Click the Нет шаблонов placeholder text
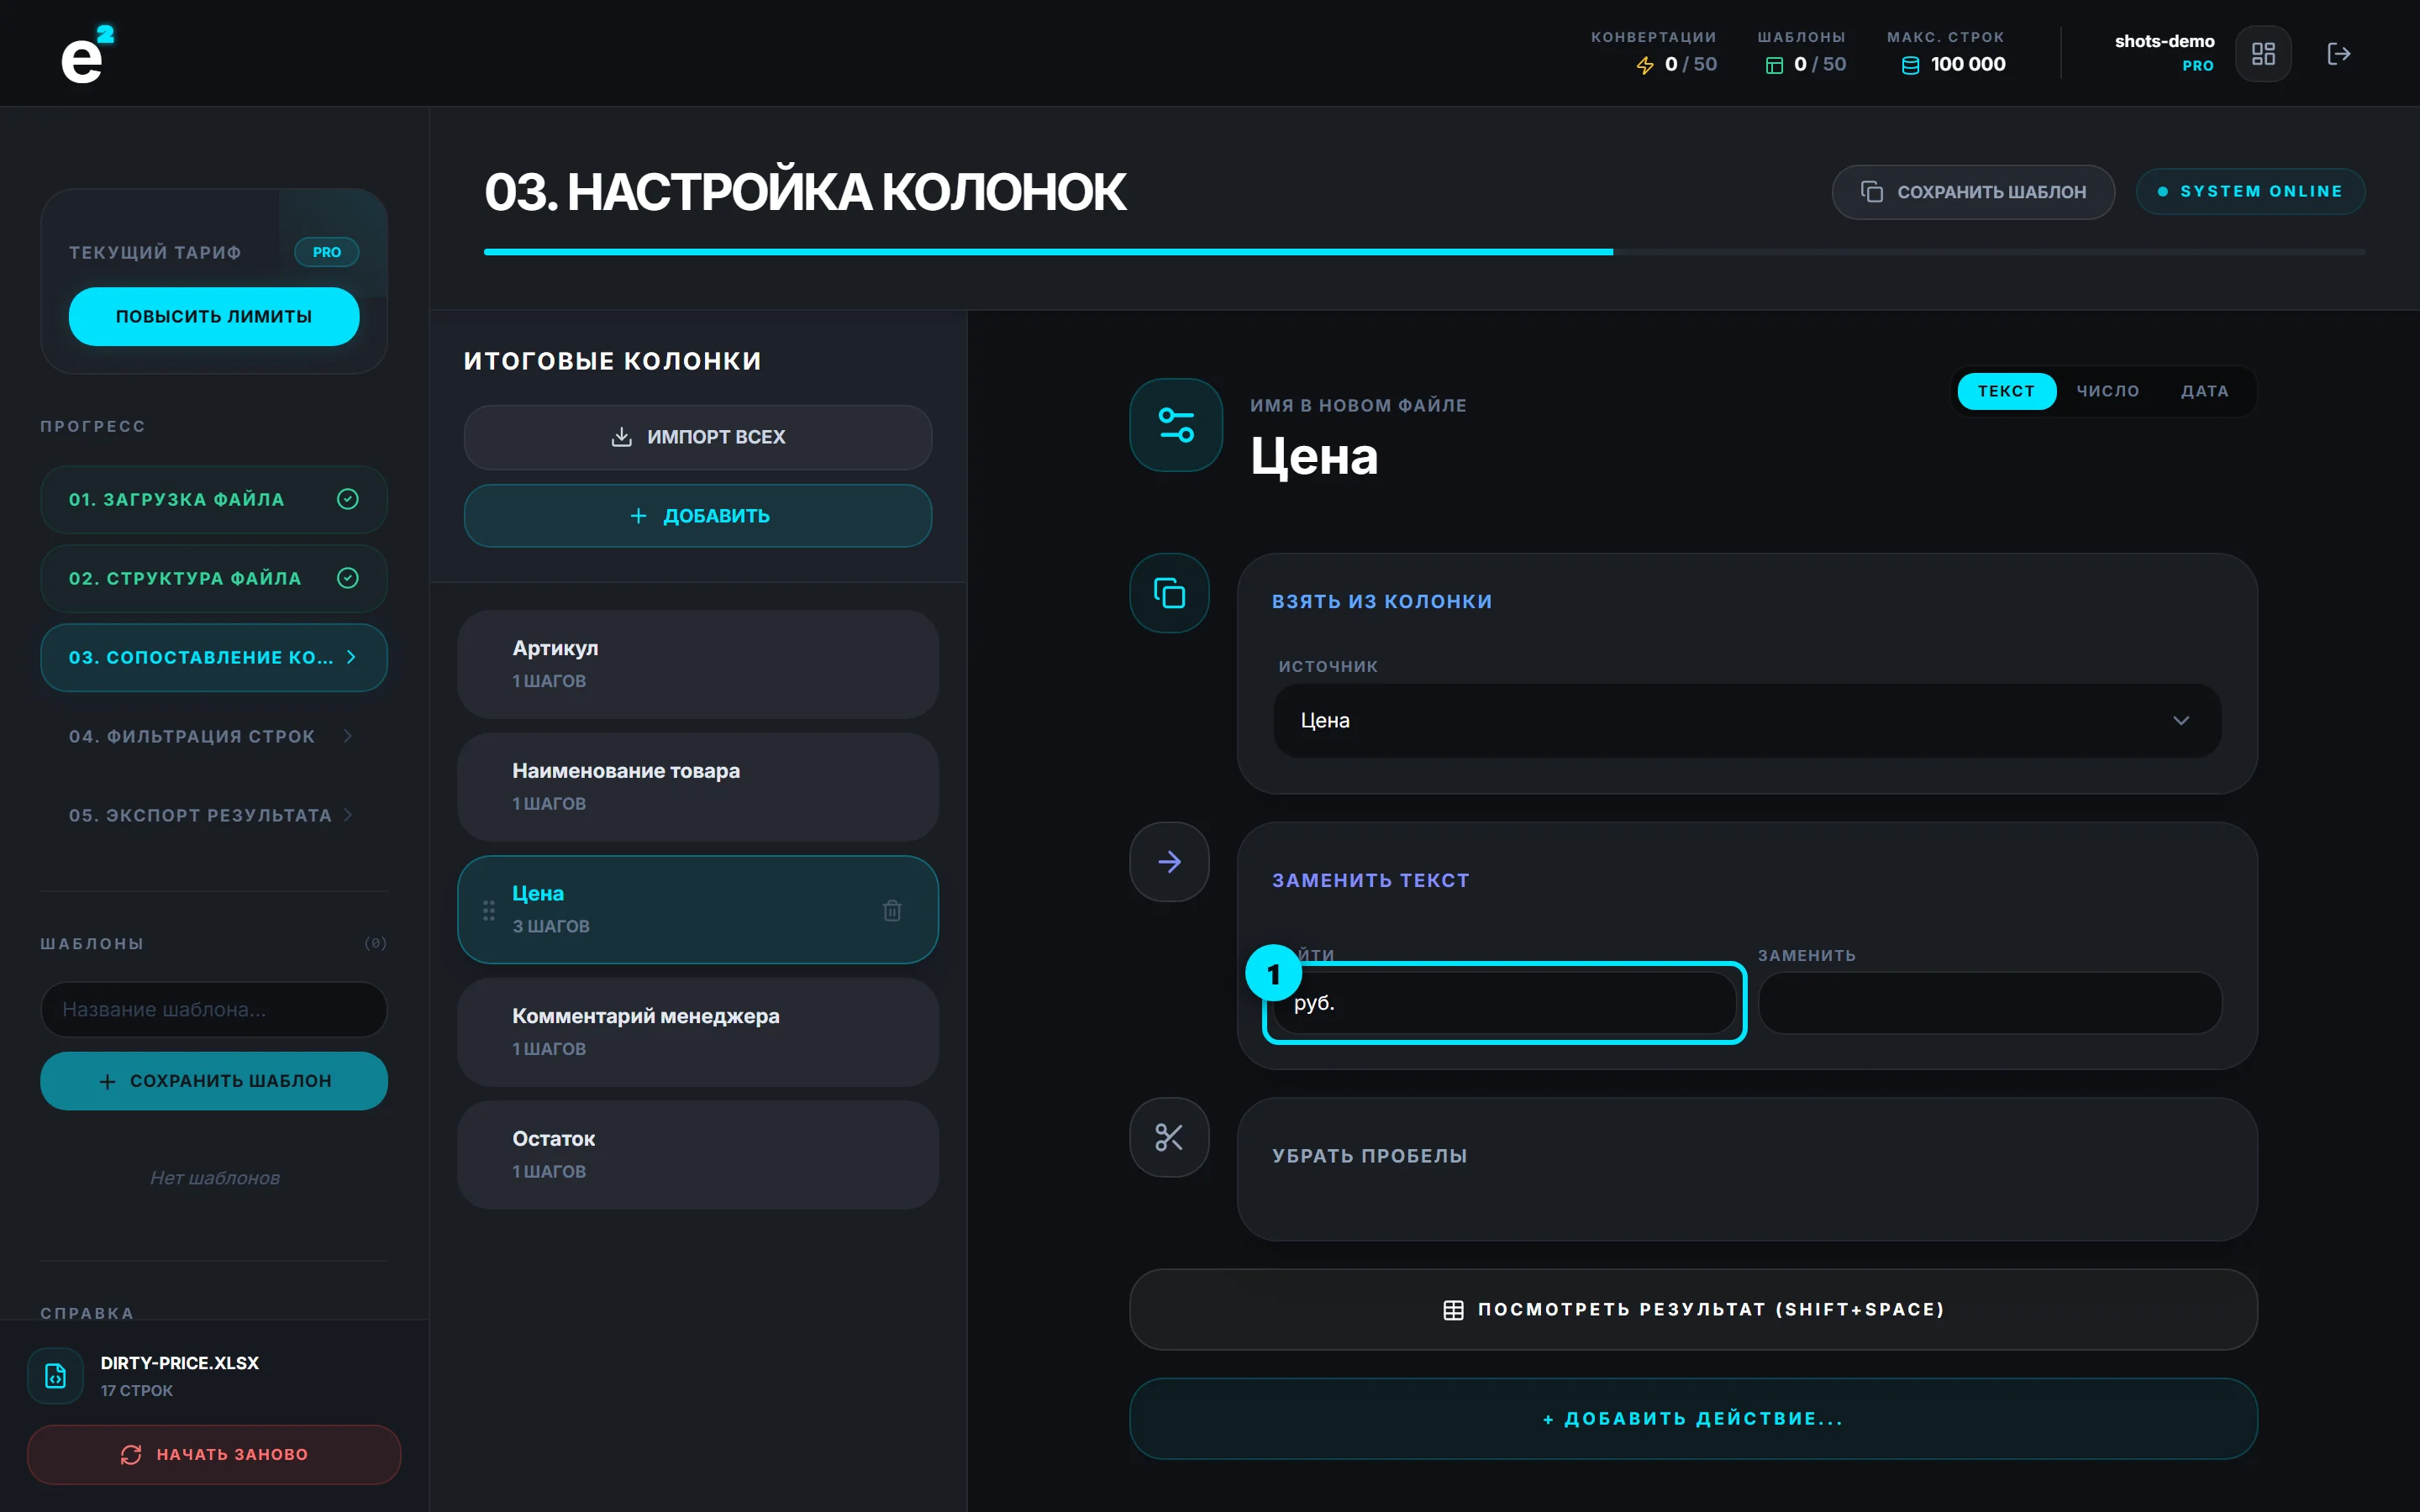This screenshot has height=1512, width=2420. pos(214,1178)
